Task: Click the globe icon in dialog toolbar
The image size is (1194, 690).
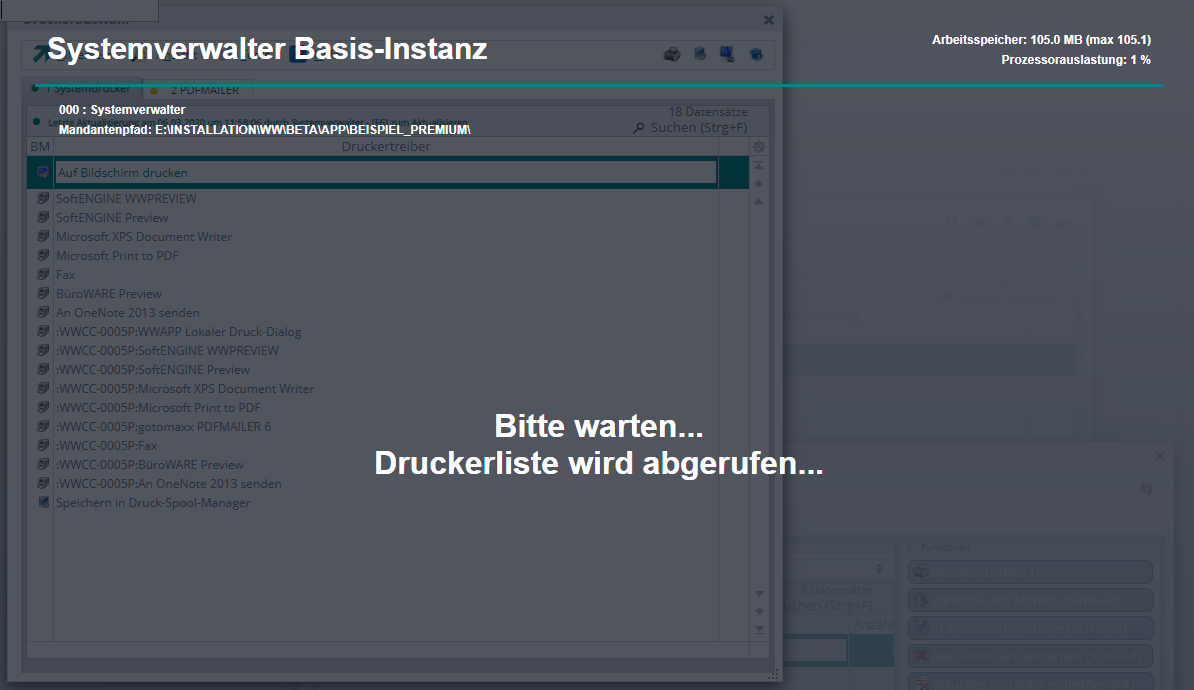Action: (756, 54)
